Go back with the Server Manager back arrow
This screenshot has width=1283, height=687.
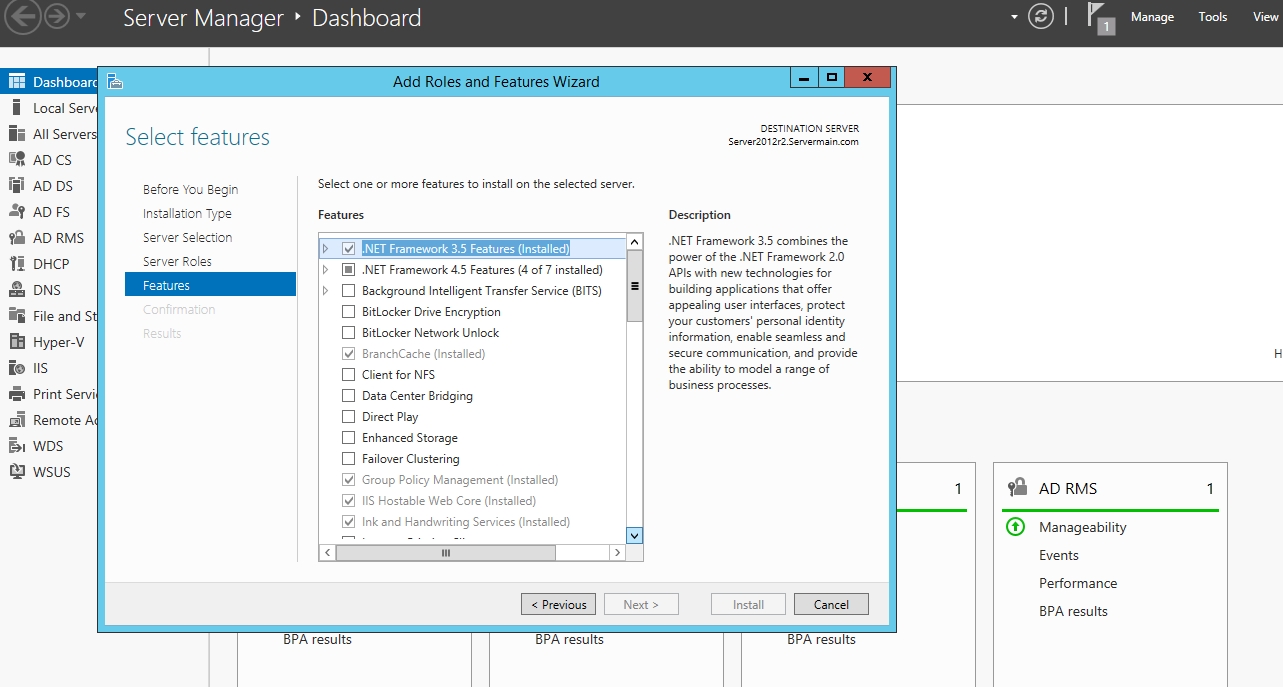click(24, 16)
